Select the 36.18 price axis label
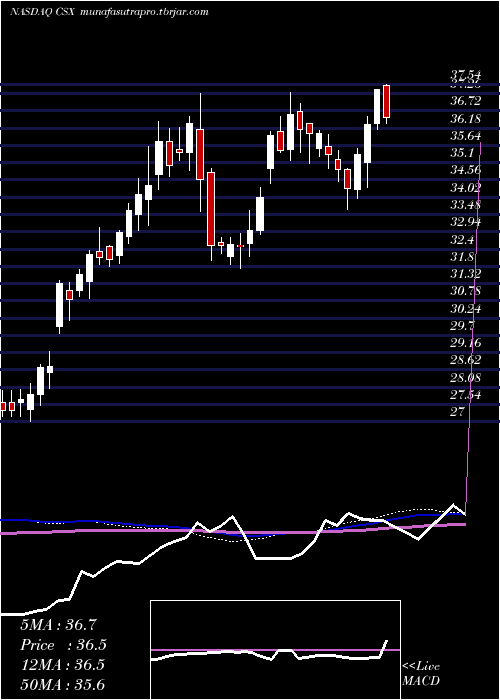This screenshot has width=500, height=700. coord(466,119)
